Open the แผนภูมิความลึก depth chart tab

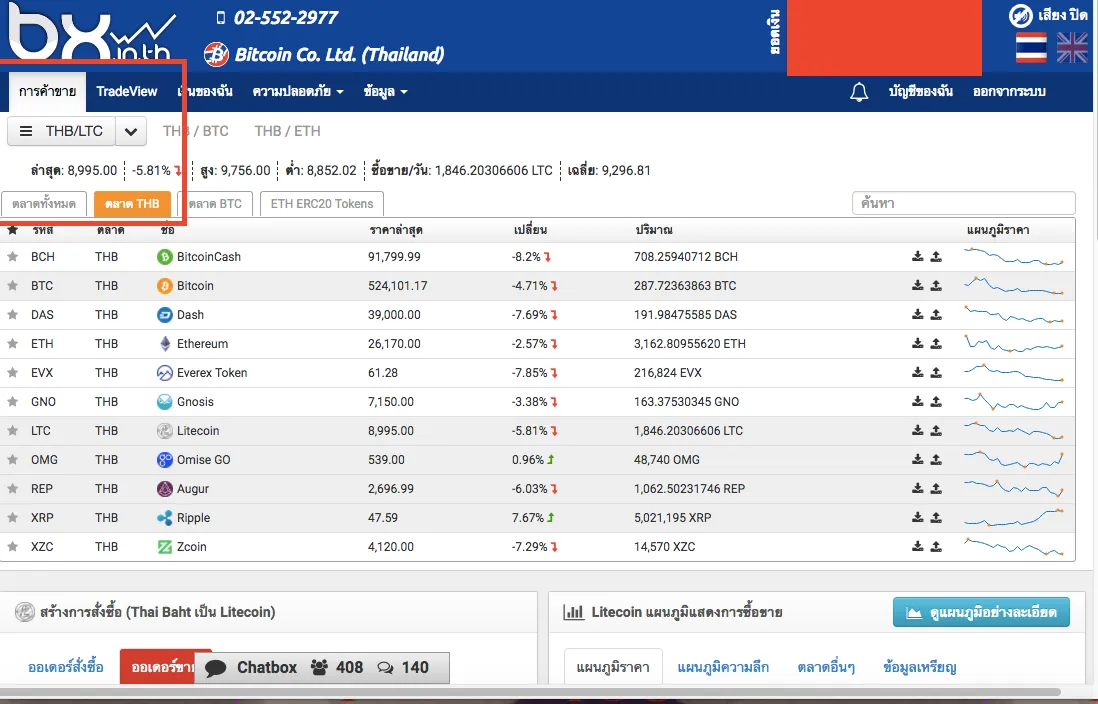coord(723,667)
